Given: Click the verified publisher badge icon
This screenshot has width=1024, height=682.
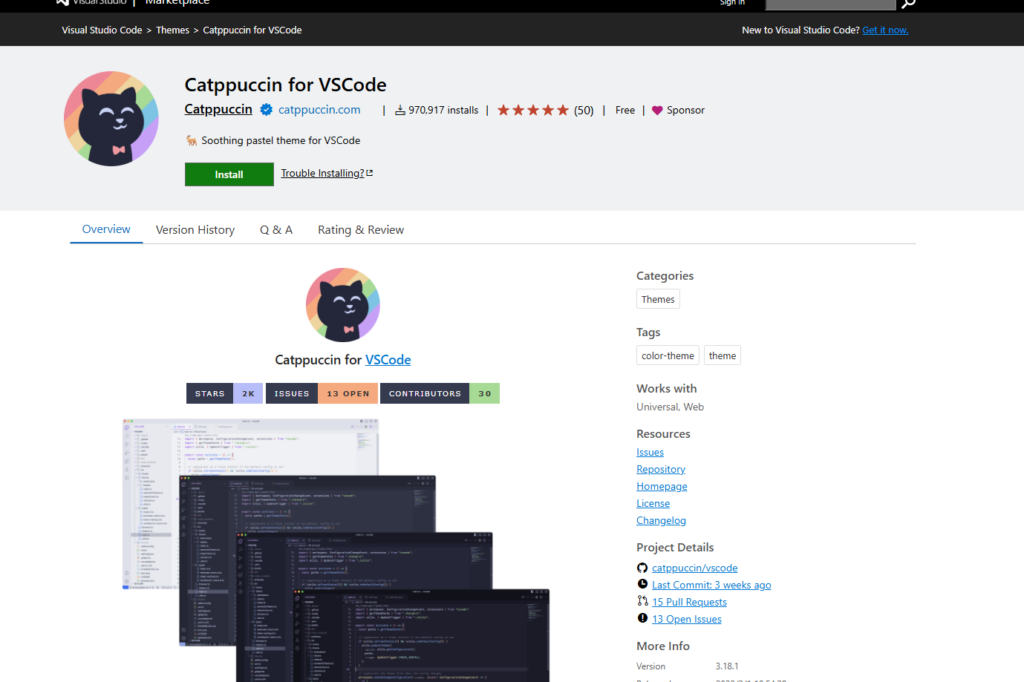Looking at the screenshot, I should point(266,110).
